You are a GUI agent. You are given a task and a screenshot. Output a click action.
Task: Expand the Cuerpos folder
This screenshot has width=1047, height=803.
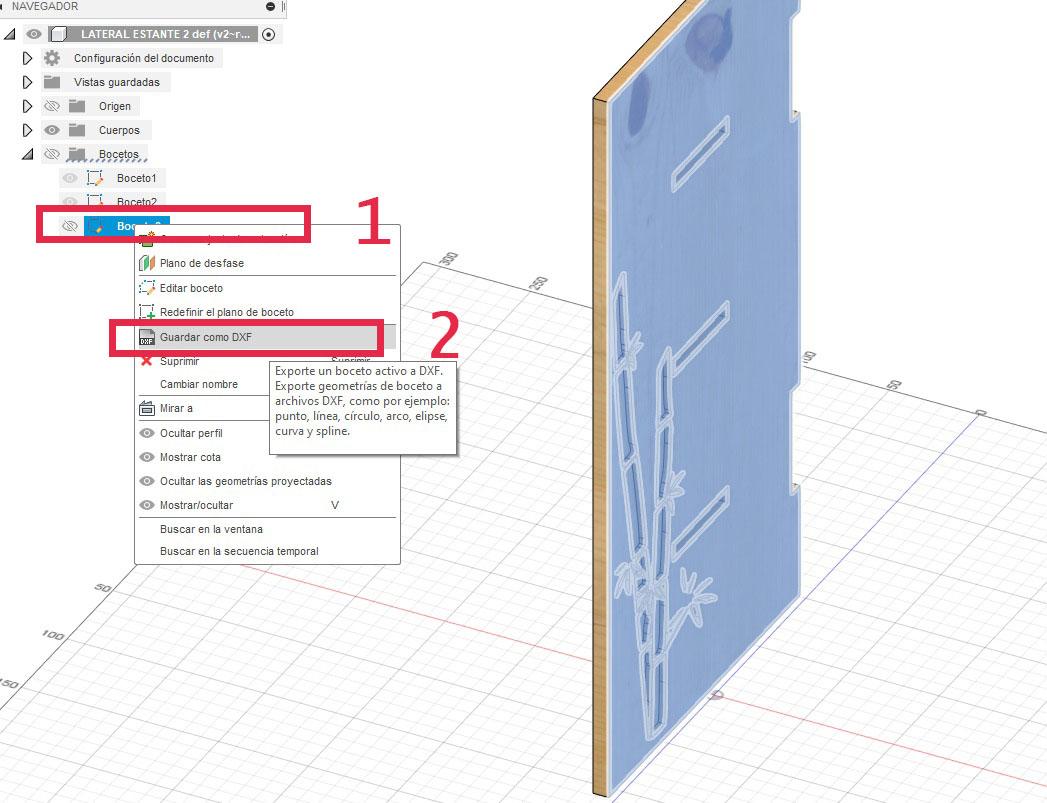[x=27, y=130]
